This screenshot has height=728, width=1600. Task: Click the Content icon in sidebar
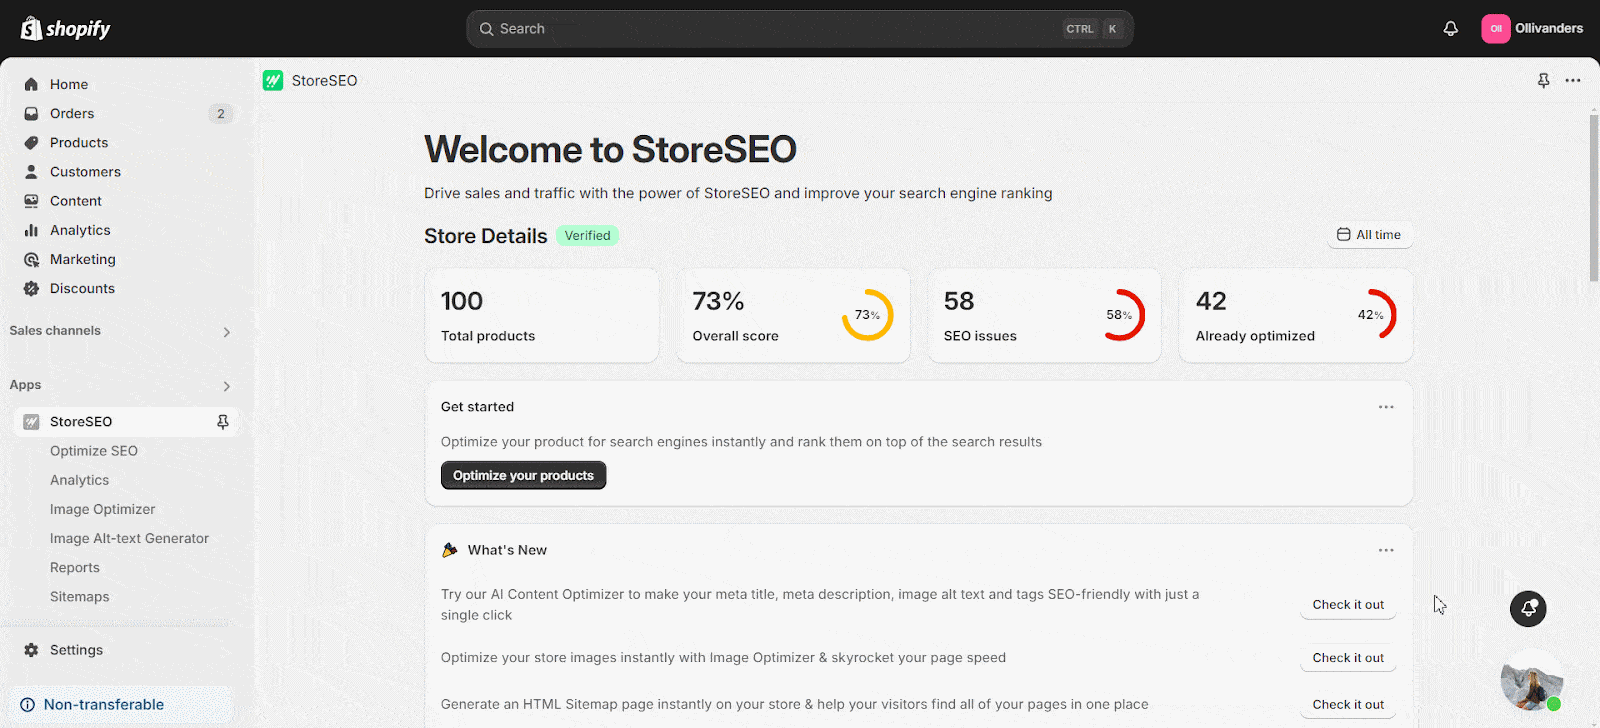[31, 200]
